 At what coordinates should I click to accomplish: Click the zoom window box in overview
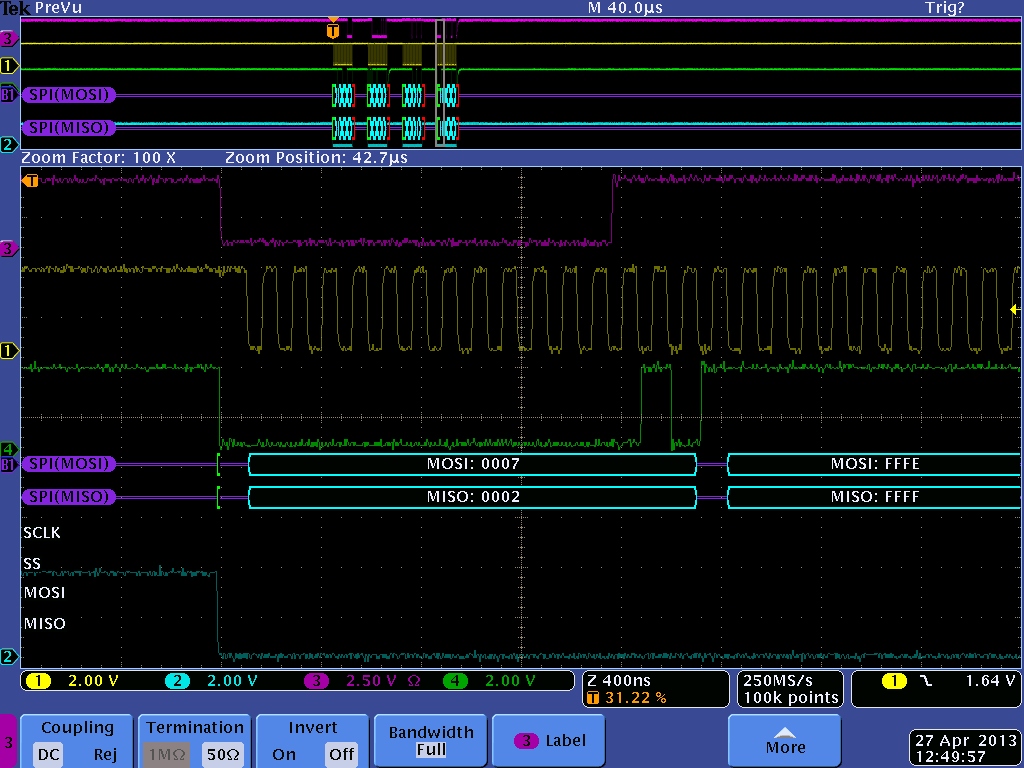click(x=440, y=80)
